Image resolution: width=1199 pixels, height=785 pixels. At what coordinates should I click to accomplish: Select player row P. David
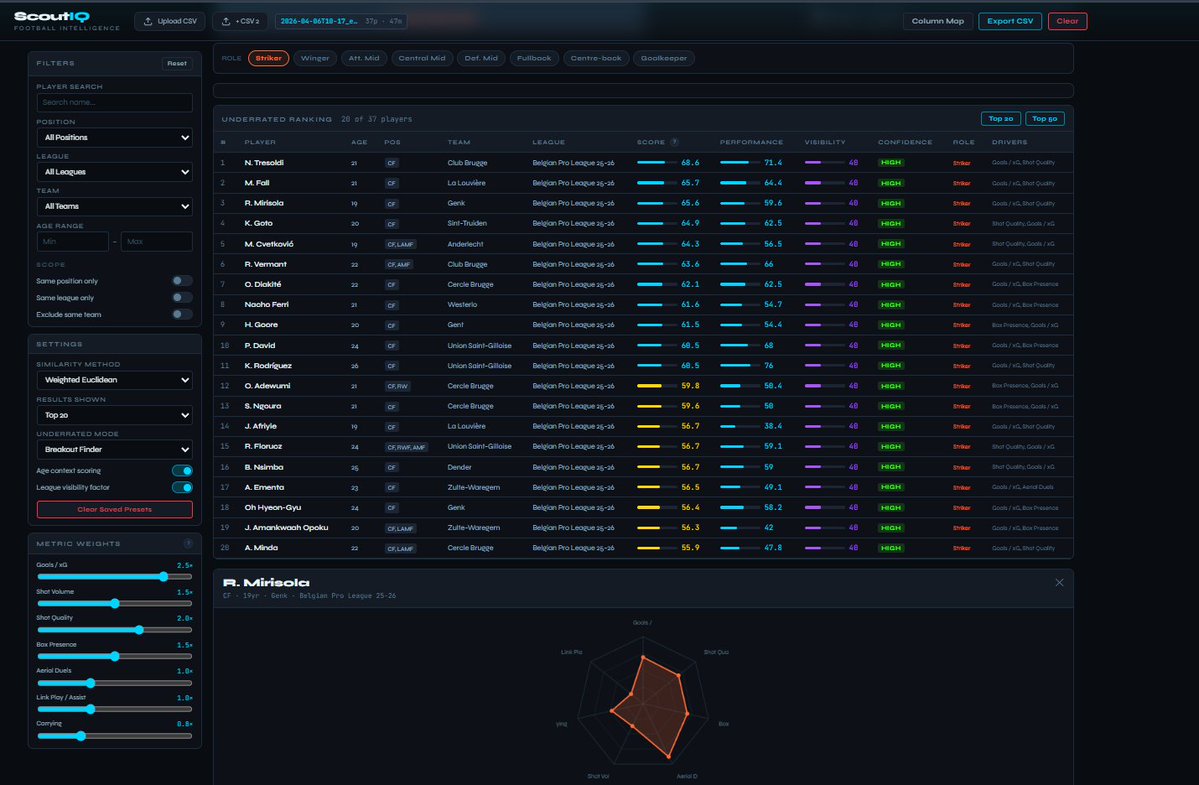tap(643, 345)
